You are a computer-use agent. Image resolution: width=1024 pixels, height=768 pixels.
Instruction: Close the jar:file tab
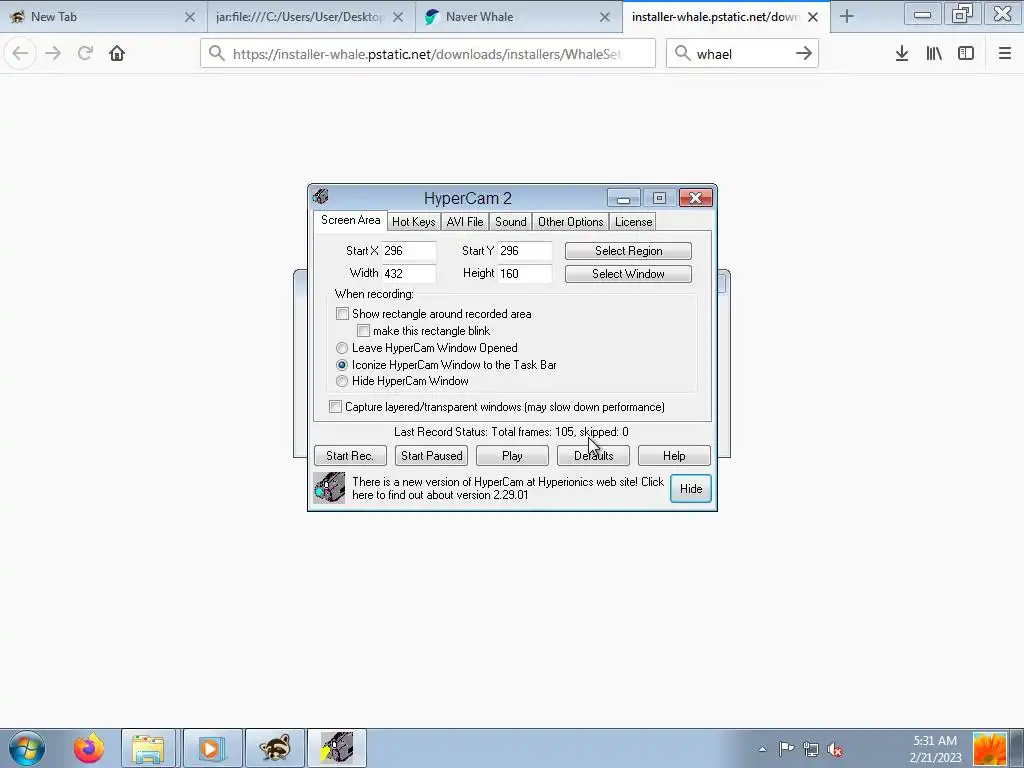398,17
